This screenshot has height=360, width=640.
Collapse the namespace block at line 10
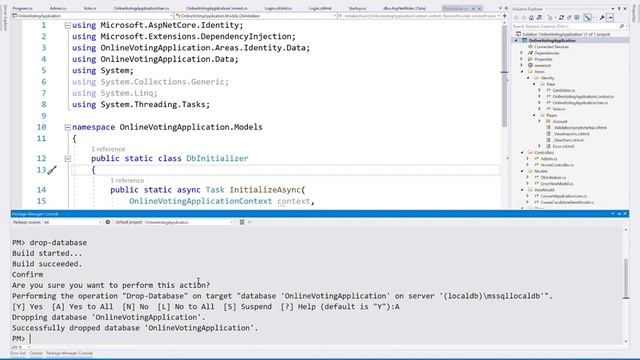68,127
